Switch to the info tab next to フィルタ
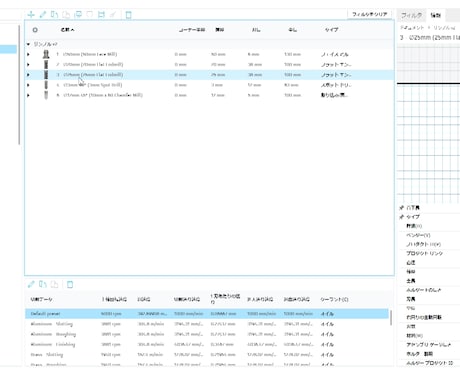Viewport: 460px width, 380px height. click(435, 15)
